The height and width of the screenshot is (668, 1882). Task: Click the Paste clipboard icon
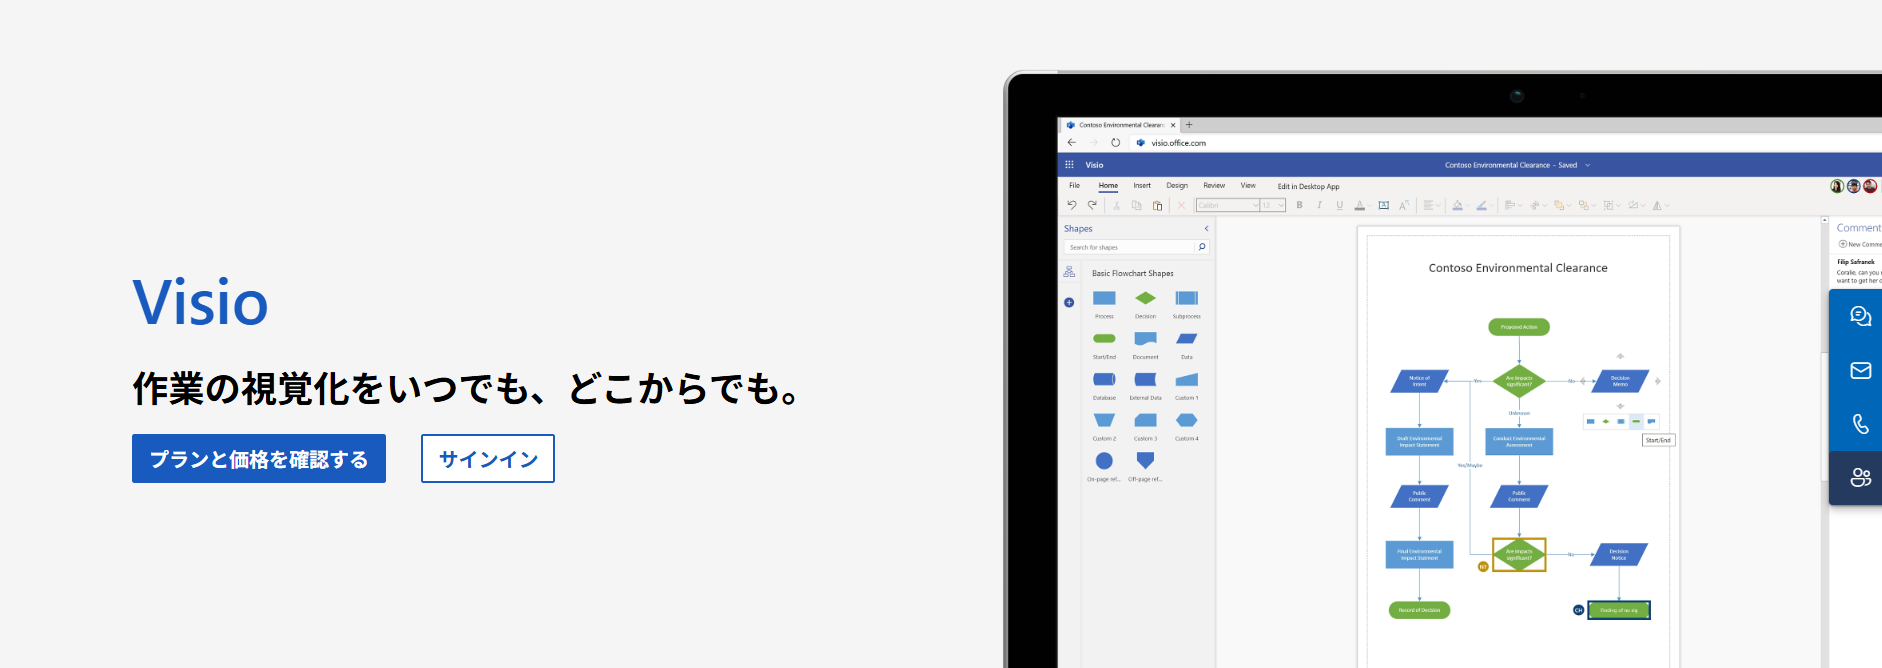(x=1157, y=205)
